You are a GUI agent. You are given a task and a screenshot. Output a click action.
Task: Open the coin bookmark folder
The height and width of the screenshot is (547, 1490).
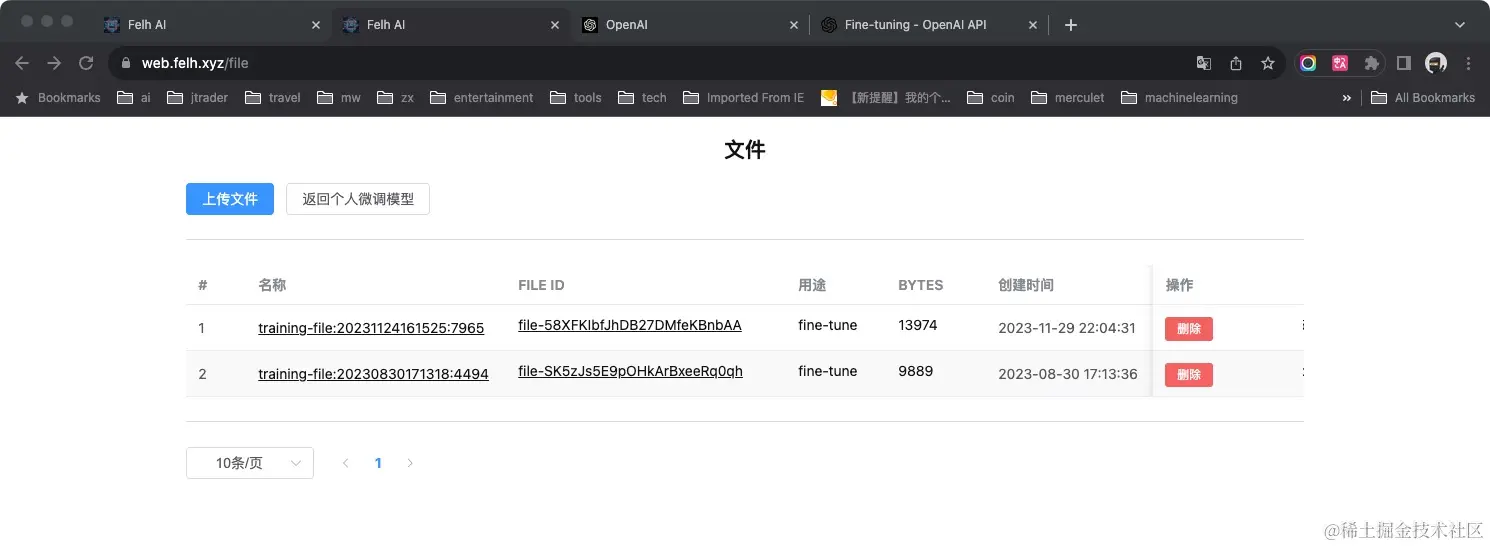pyautogui.click(x=991, y=97)
